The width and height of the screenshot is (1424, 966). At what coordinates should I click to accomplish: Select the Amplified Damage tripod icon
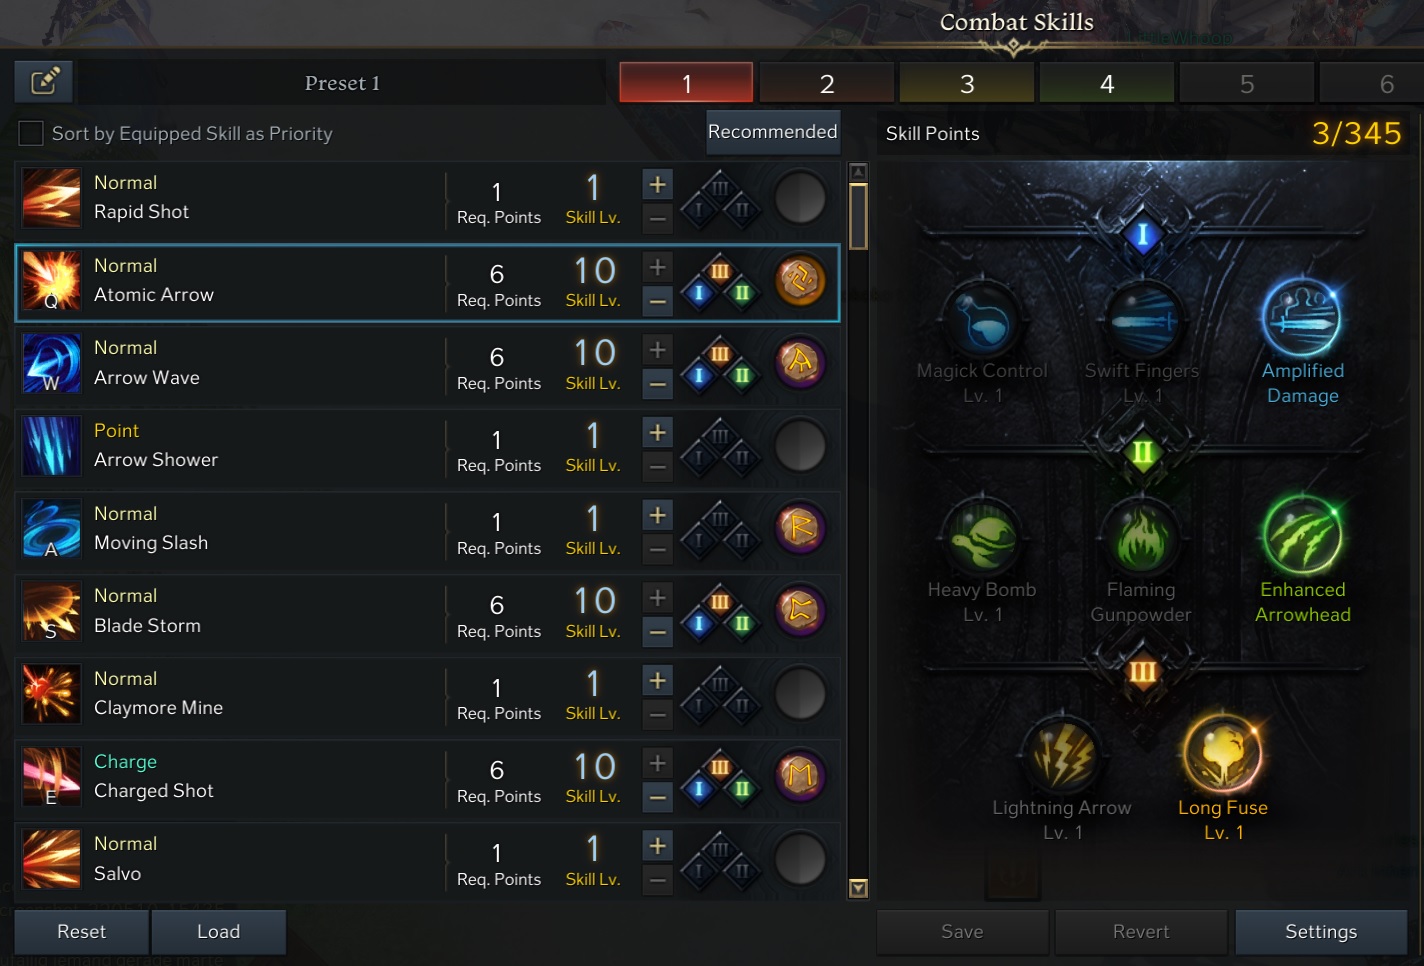click(x=1301, y=318)
